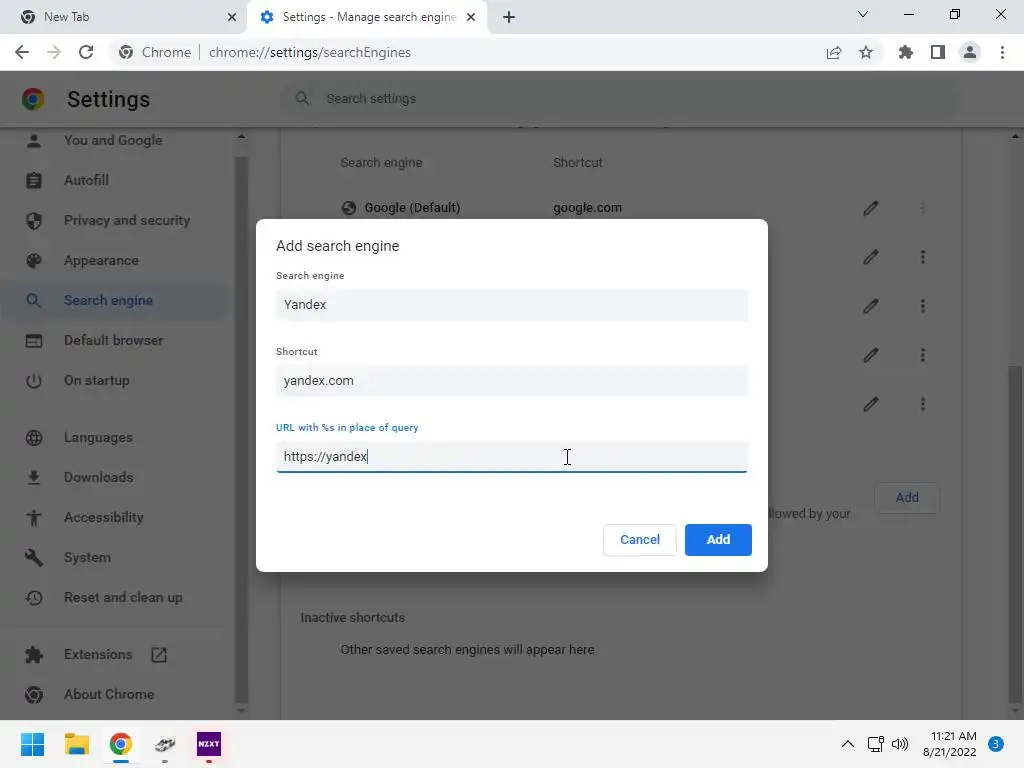Open the NZXT taskbar app
The image size is (1024, 768).
[209, 744]
